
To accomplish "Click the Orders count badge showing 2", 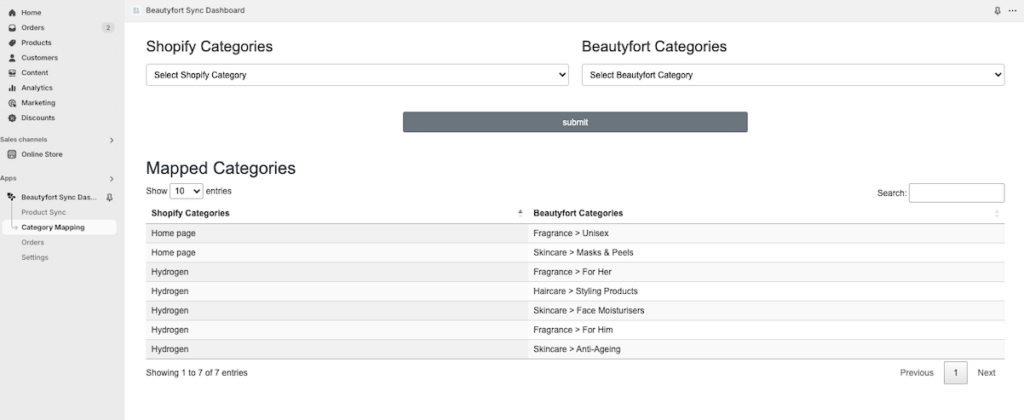I will tap(108, 27).
